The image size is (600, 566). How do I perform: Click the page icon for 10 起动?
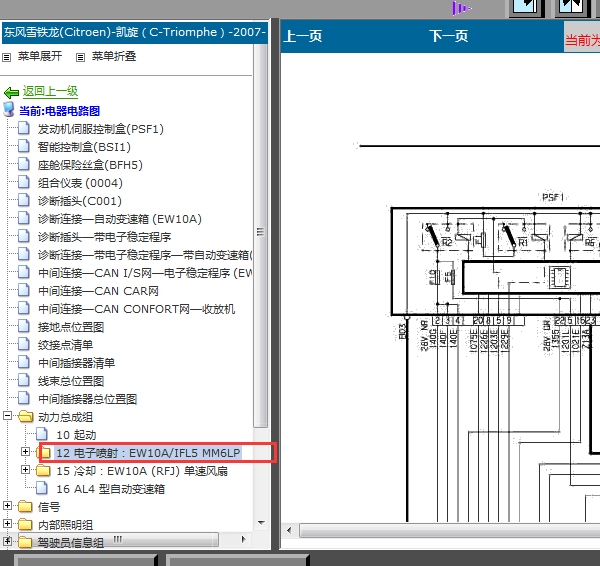42,434
